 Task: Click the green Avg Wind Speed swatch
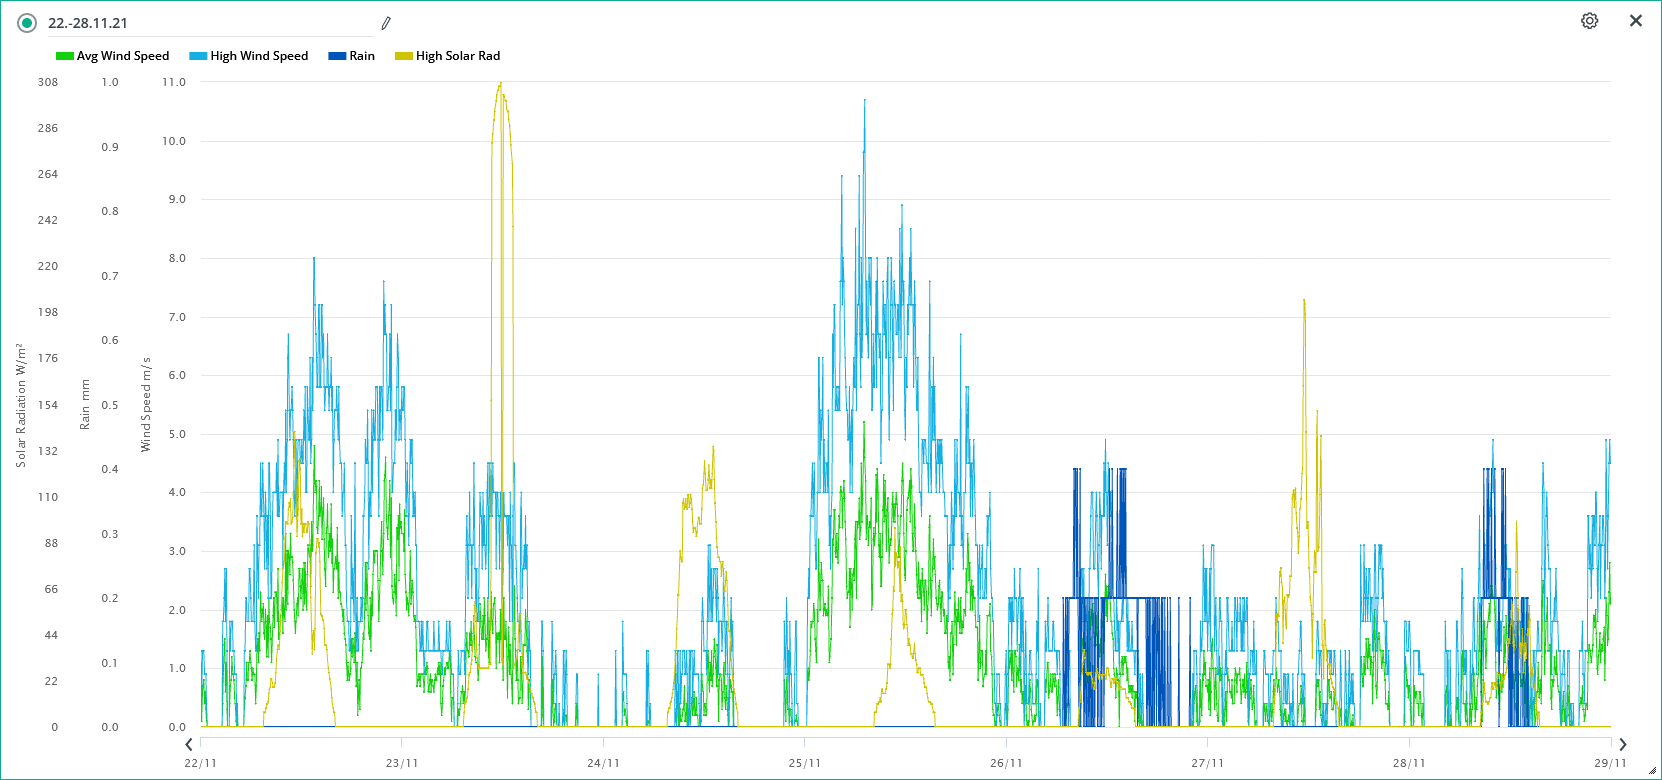click(x=65, y=56)
